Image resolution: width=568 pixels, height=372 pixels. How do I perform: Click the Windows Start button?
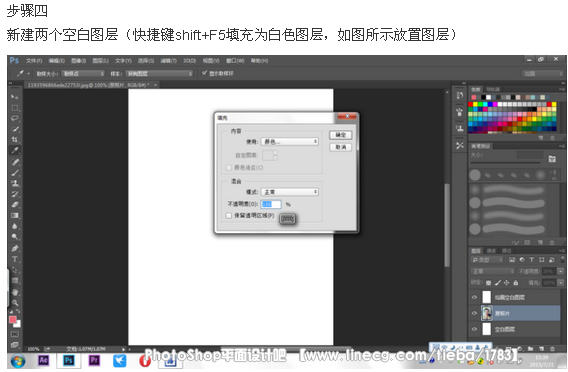pyautogui.click(x=18, y=361)
